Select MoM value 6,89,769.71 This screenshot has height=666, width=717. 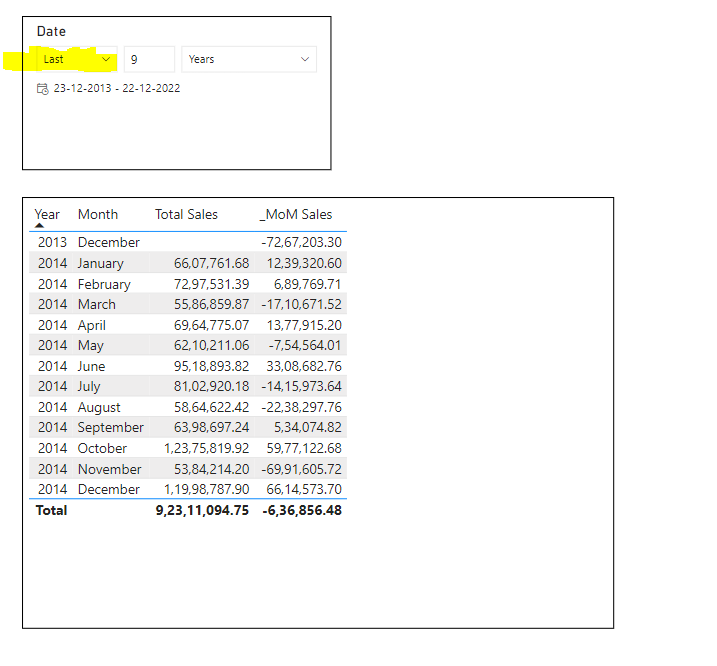tap(308, 285)
